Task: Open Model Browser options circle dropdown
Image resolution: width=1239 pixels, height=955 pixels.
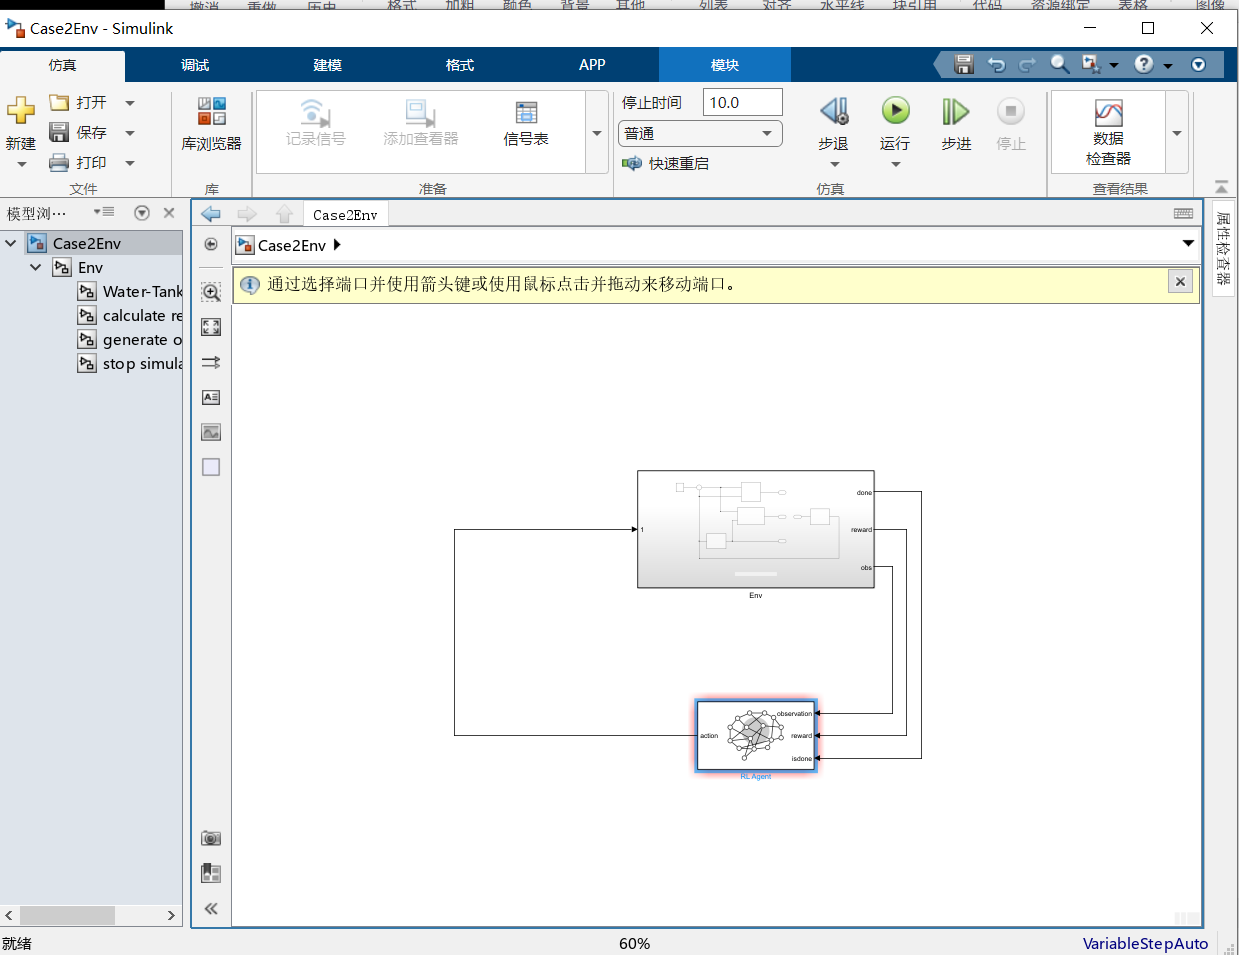Action: 142,213
